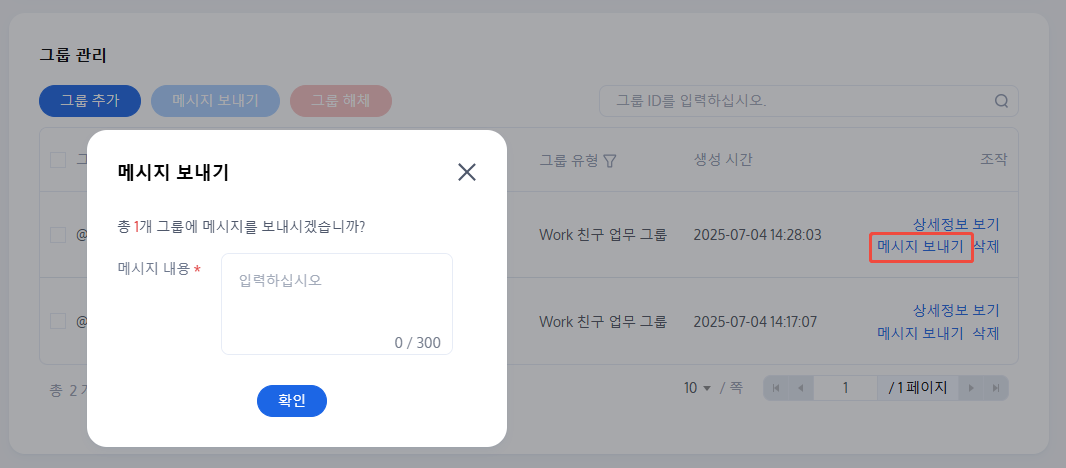Open 상세정보 보기 for the first group
Image resolution: width=1066 pixels, height=468 pixels.
coord(955,224)
